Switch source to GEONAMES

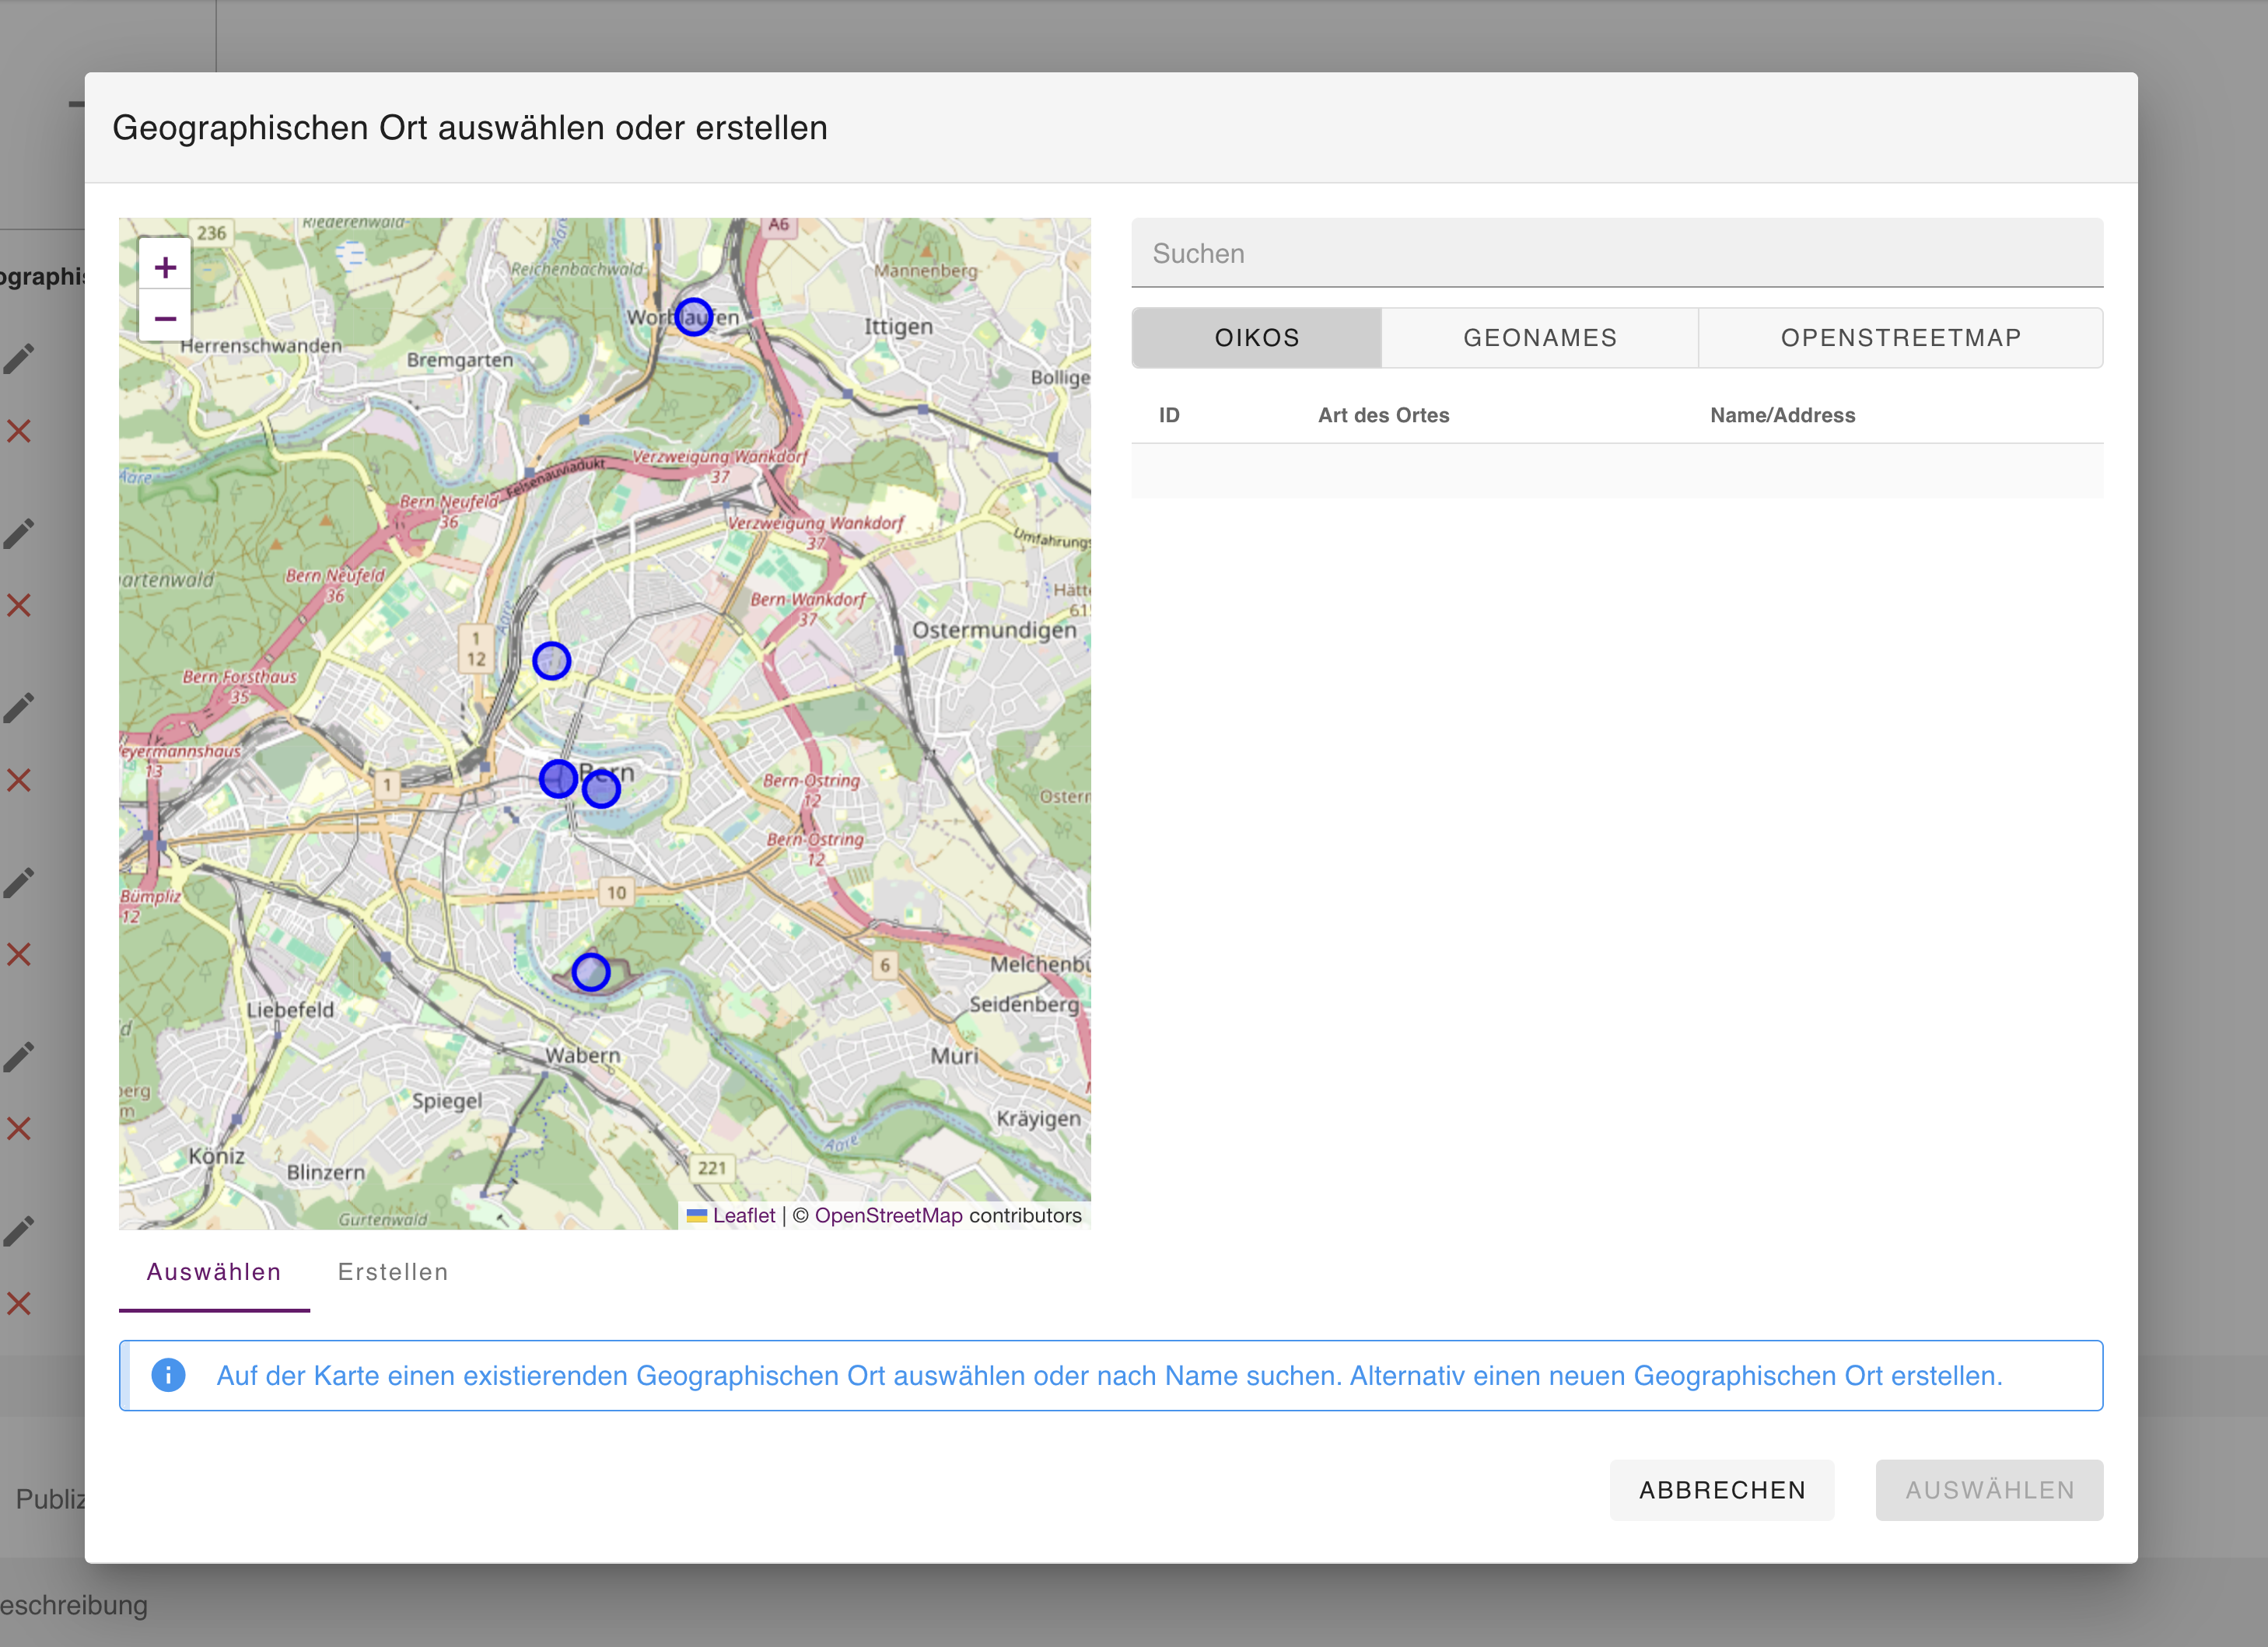coord(1540,338)
